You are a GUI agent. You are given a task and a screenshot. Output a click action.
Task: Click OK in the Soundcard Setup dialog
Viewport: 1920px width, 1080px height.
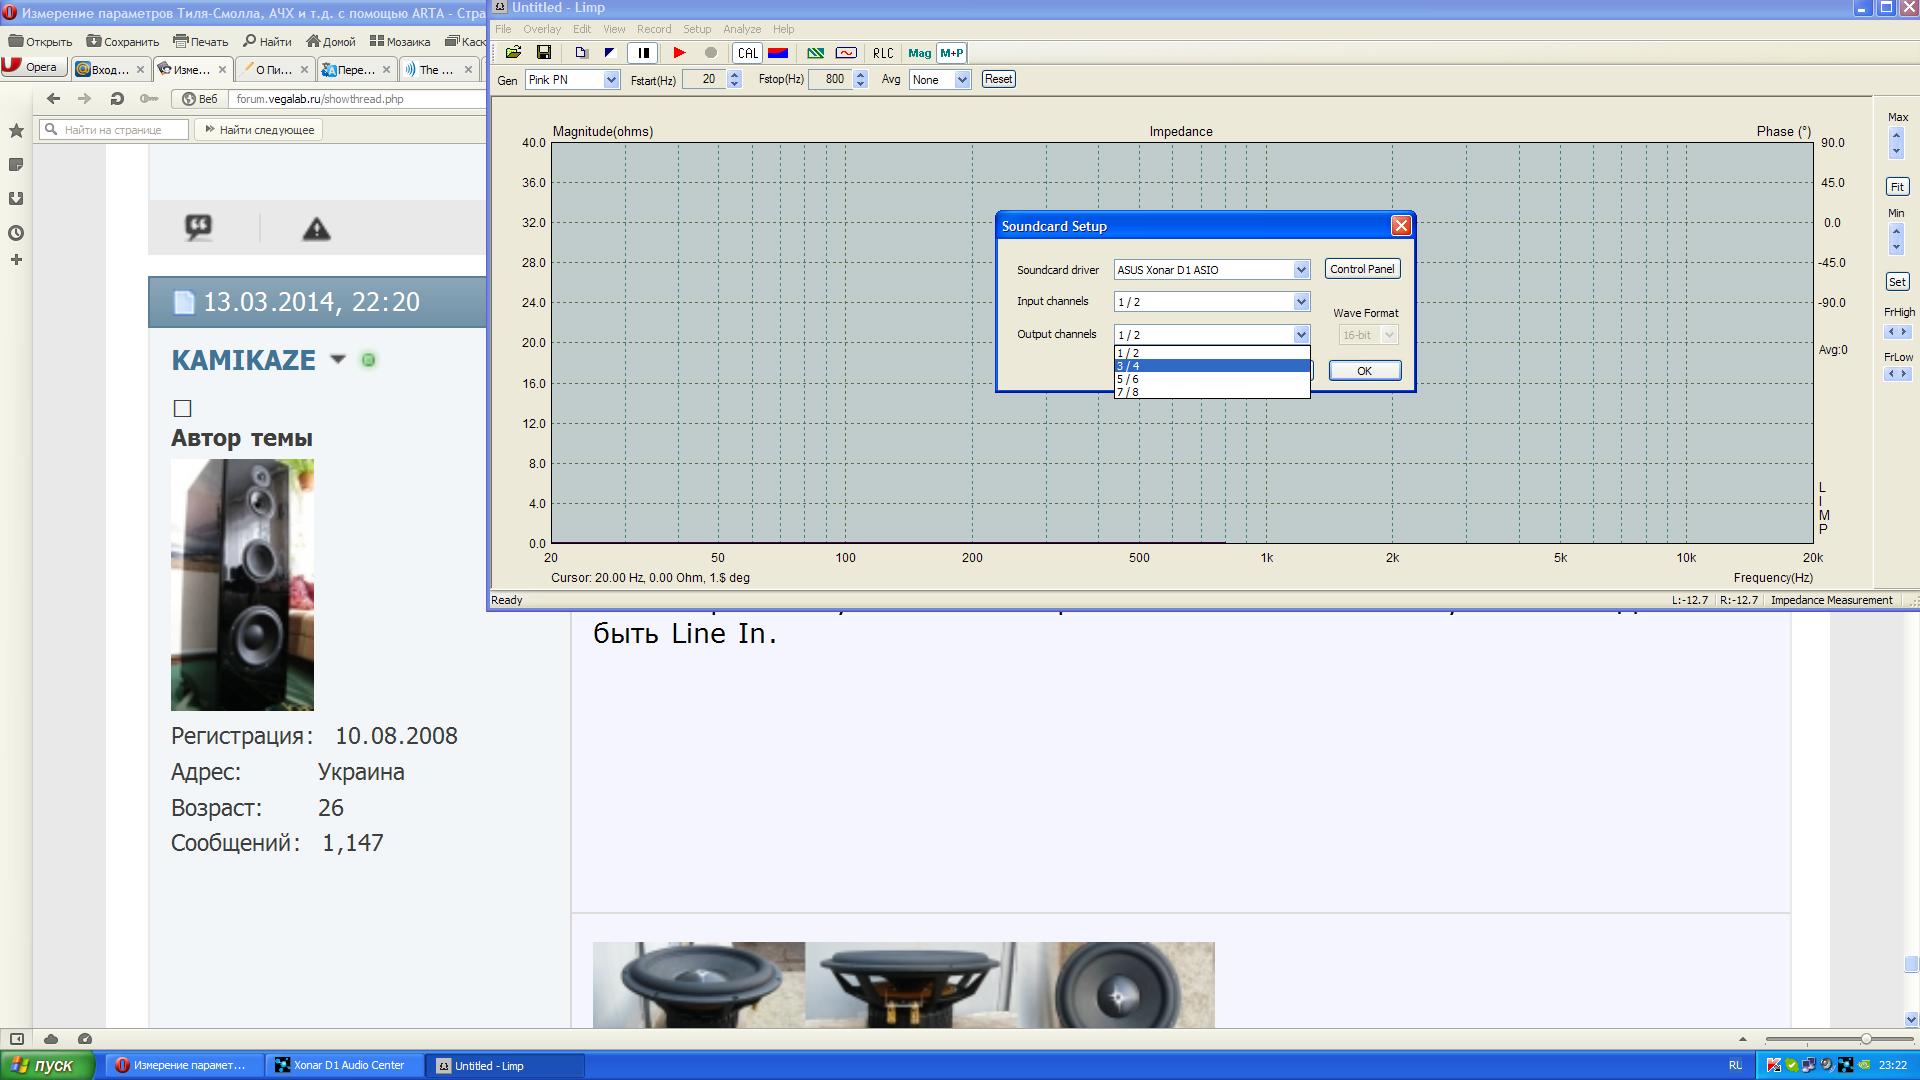pyautogui.click(x=1365, y=371)
